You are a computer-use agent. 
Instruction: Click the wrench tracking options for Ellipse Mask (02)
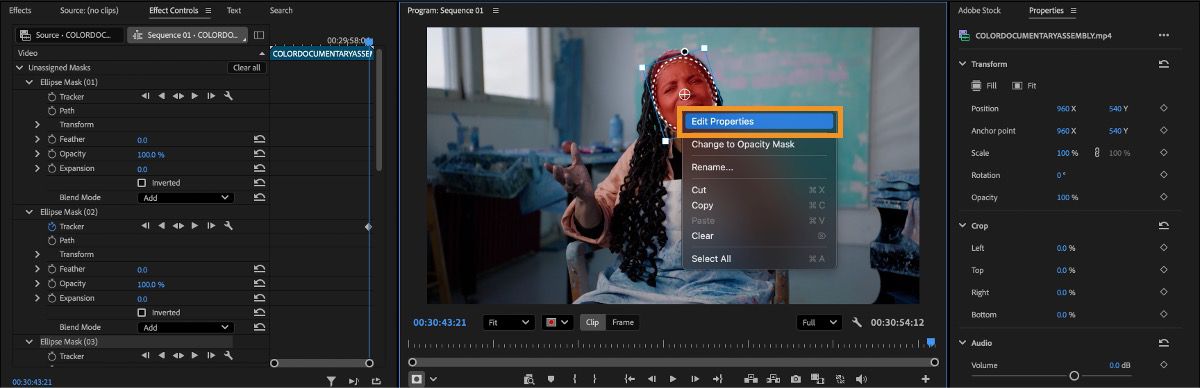pyautogui.click(x=228, y=226)
